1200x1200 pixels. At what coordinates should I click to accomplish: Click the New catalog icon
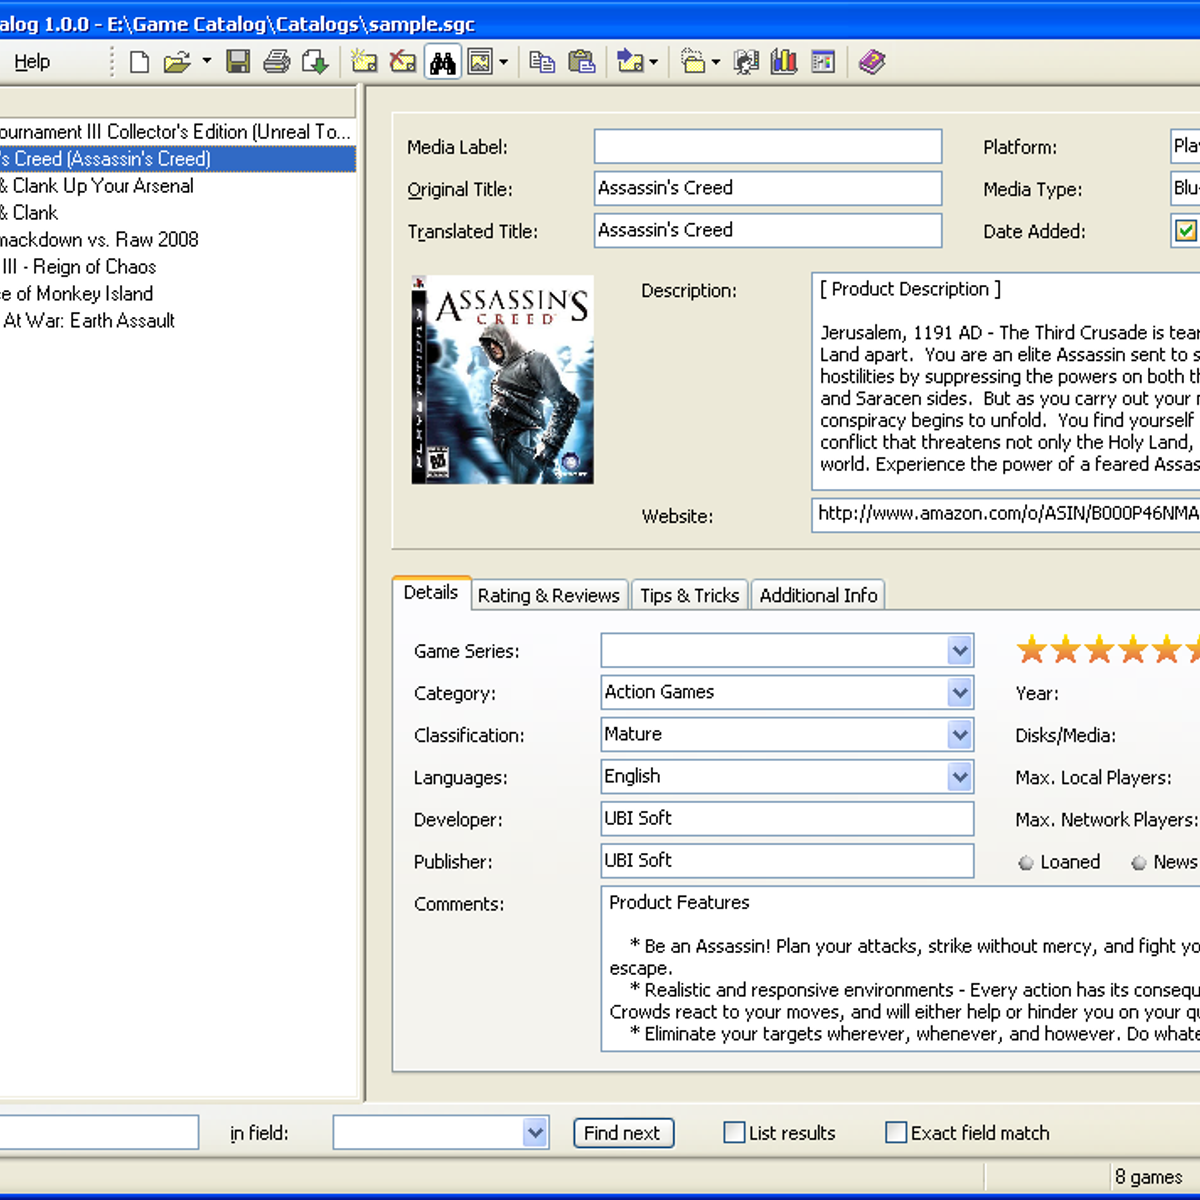[140, 62]
